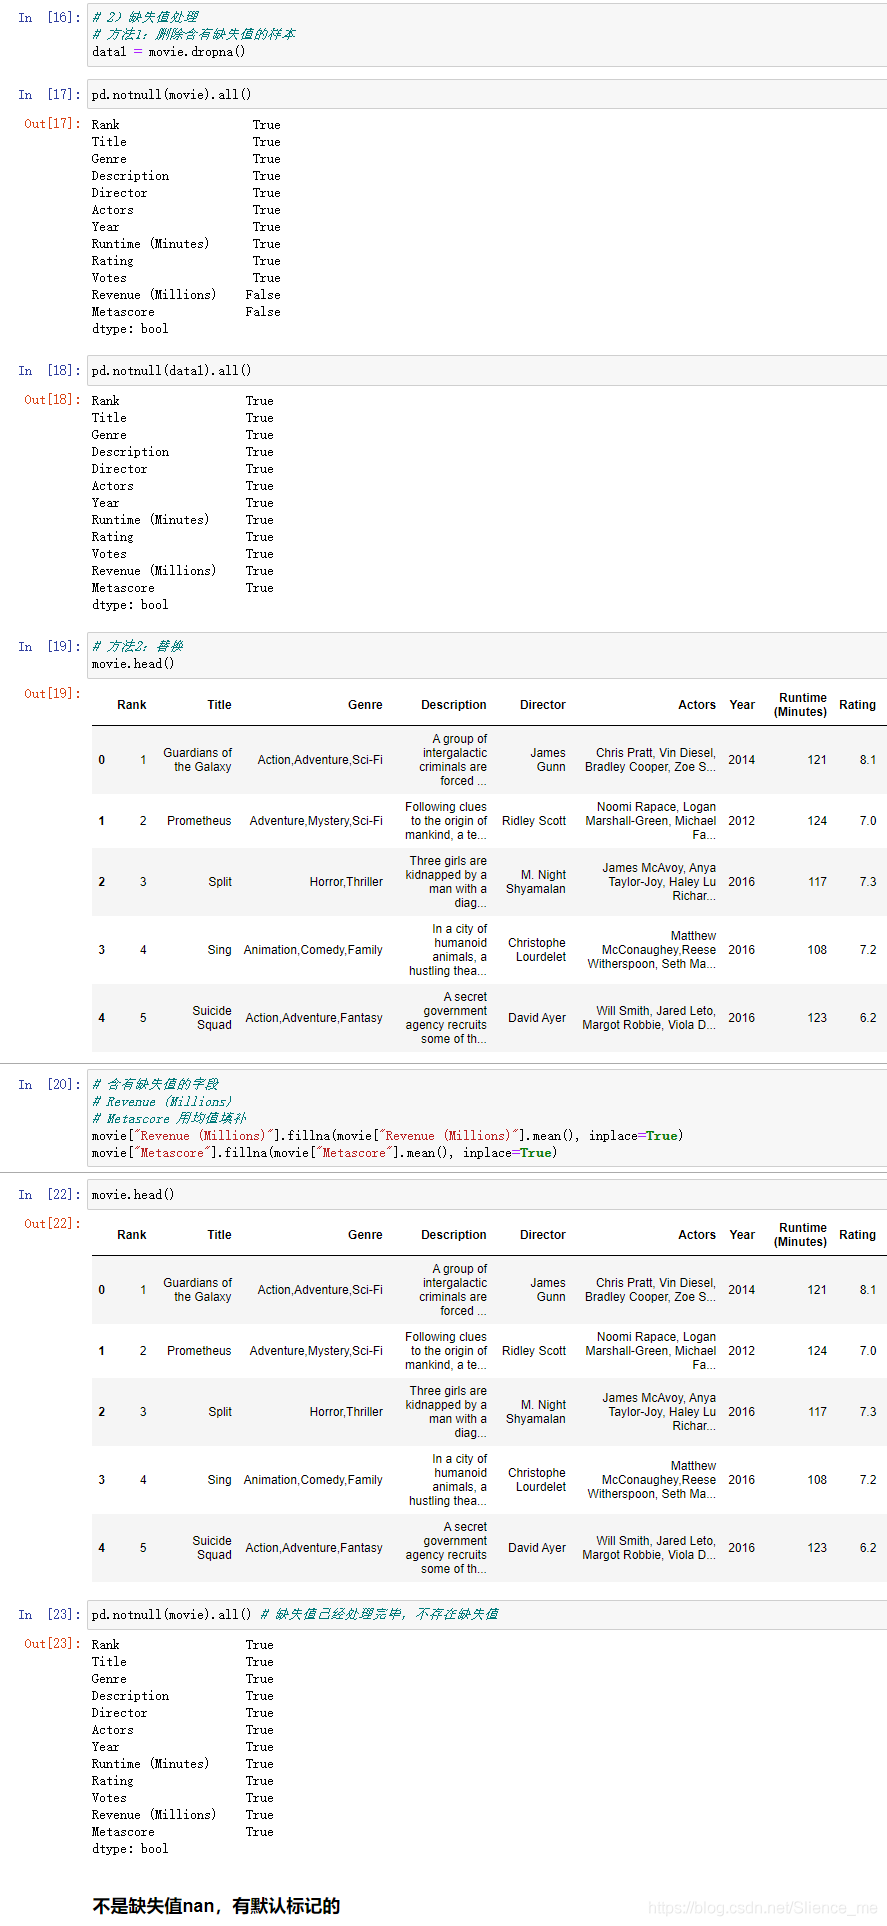
Task: Click the Director column header in Out[22] table
Action: 543,1235
